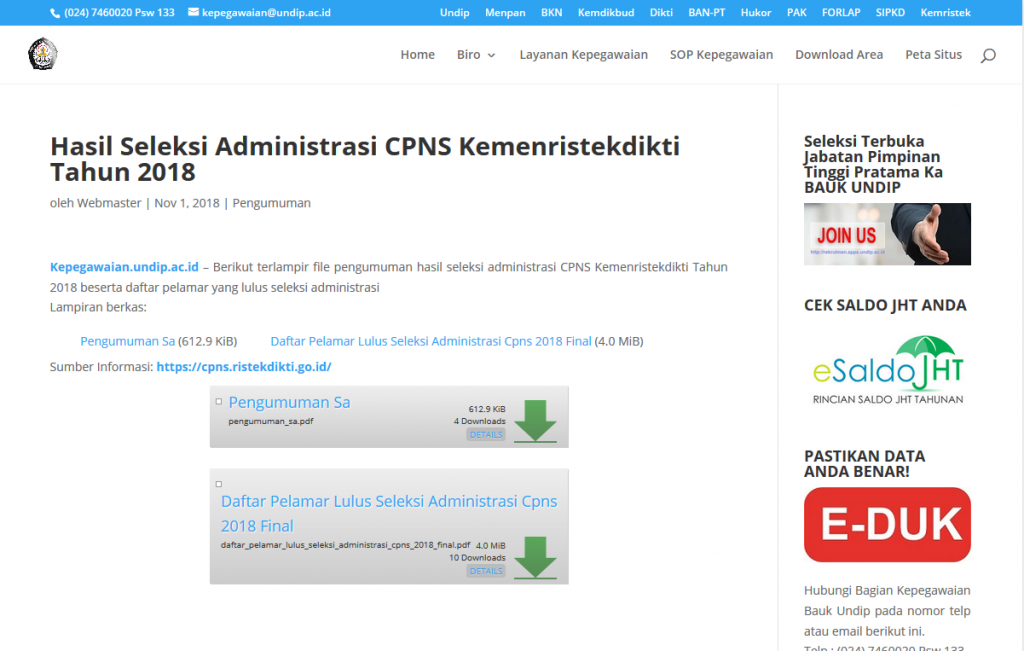The height and width of the screenshot is (651, 1024).
Task: Click the phone icon in the top bar
Action: (55, 13)
